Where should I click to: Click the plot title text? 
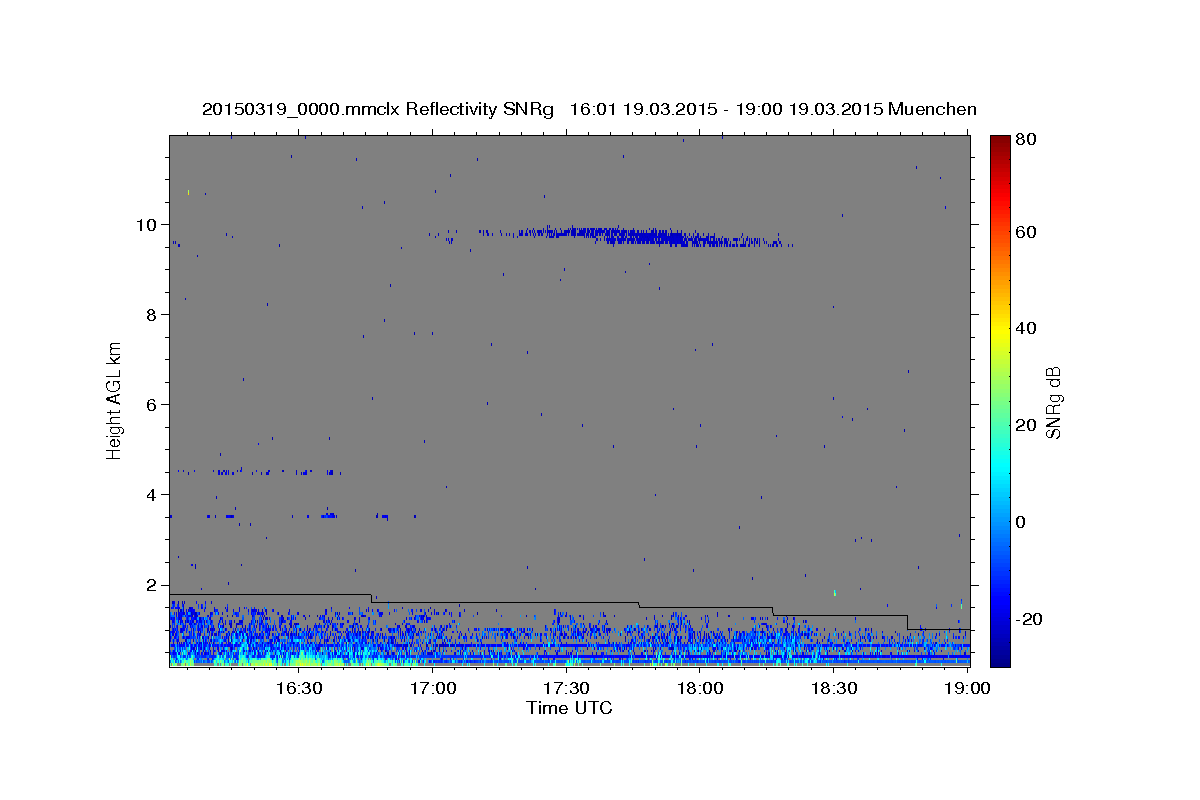[x=589, y=109]
